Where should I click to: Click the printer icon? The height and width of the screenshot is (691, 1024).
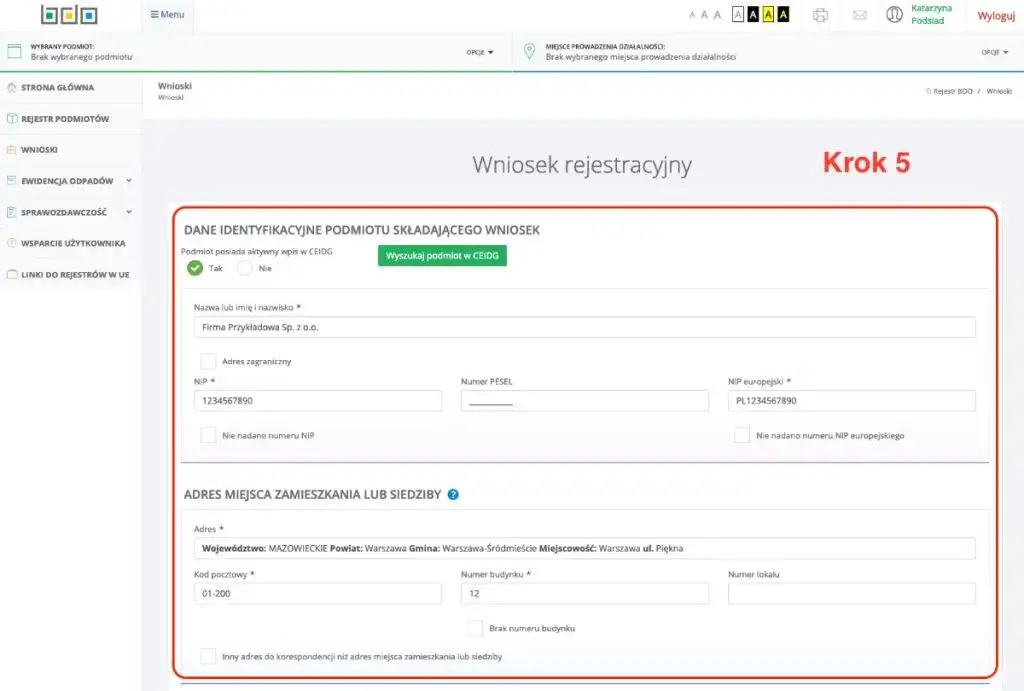click(820, 15)
